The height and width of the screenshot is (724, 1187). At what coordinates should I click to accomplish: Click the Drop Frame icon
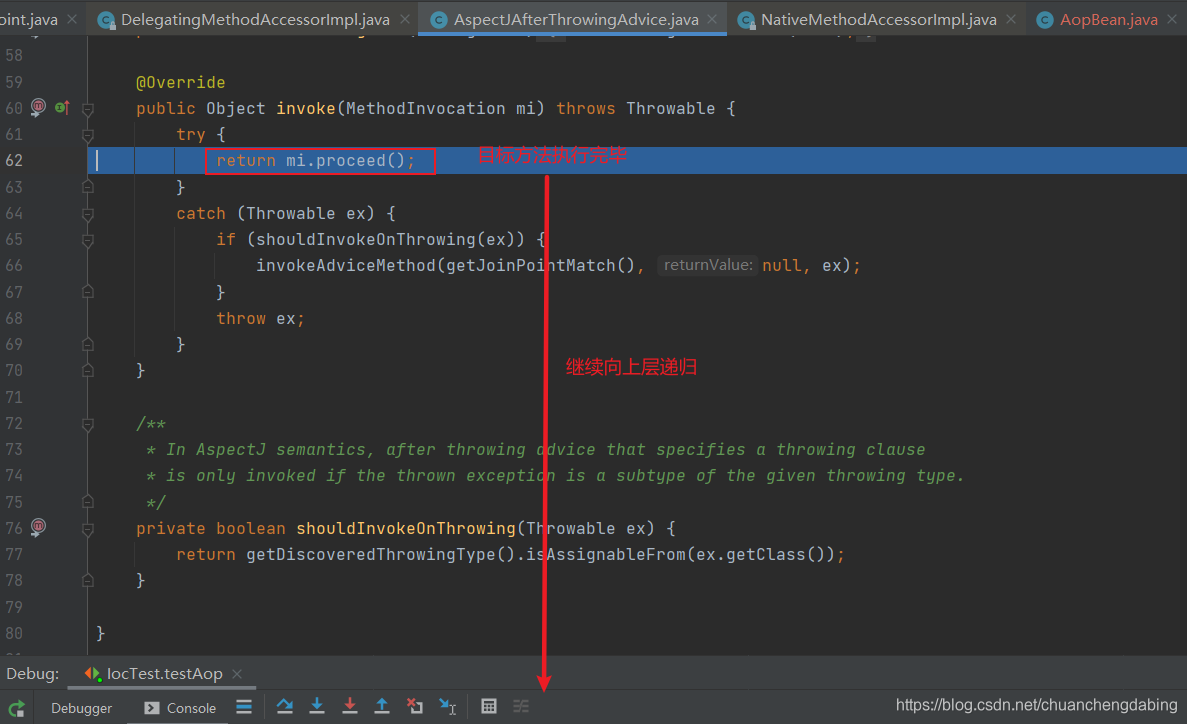point(415,707)
